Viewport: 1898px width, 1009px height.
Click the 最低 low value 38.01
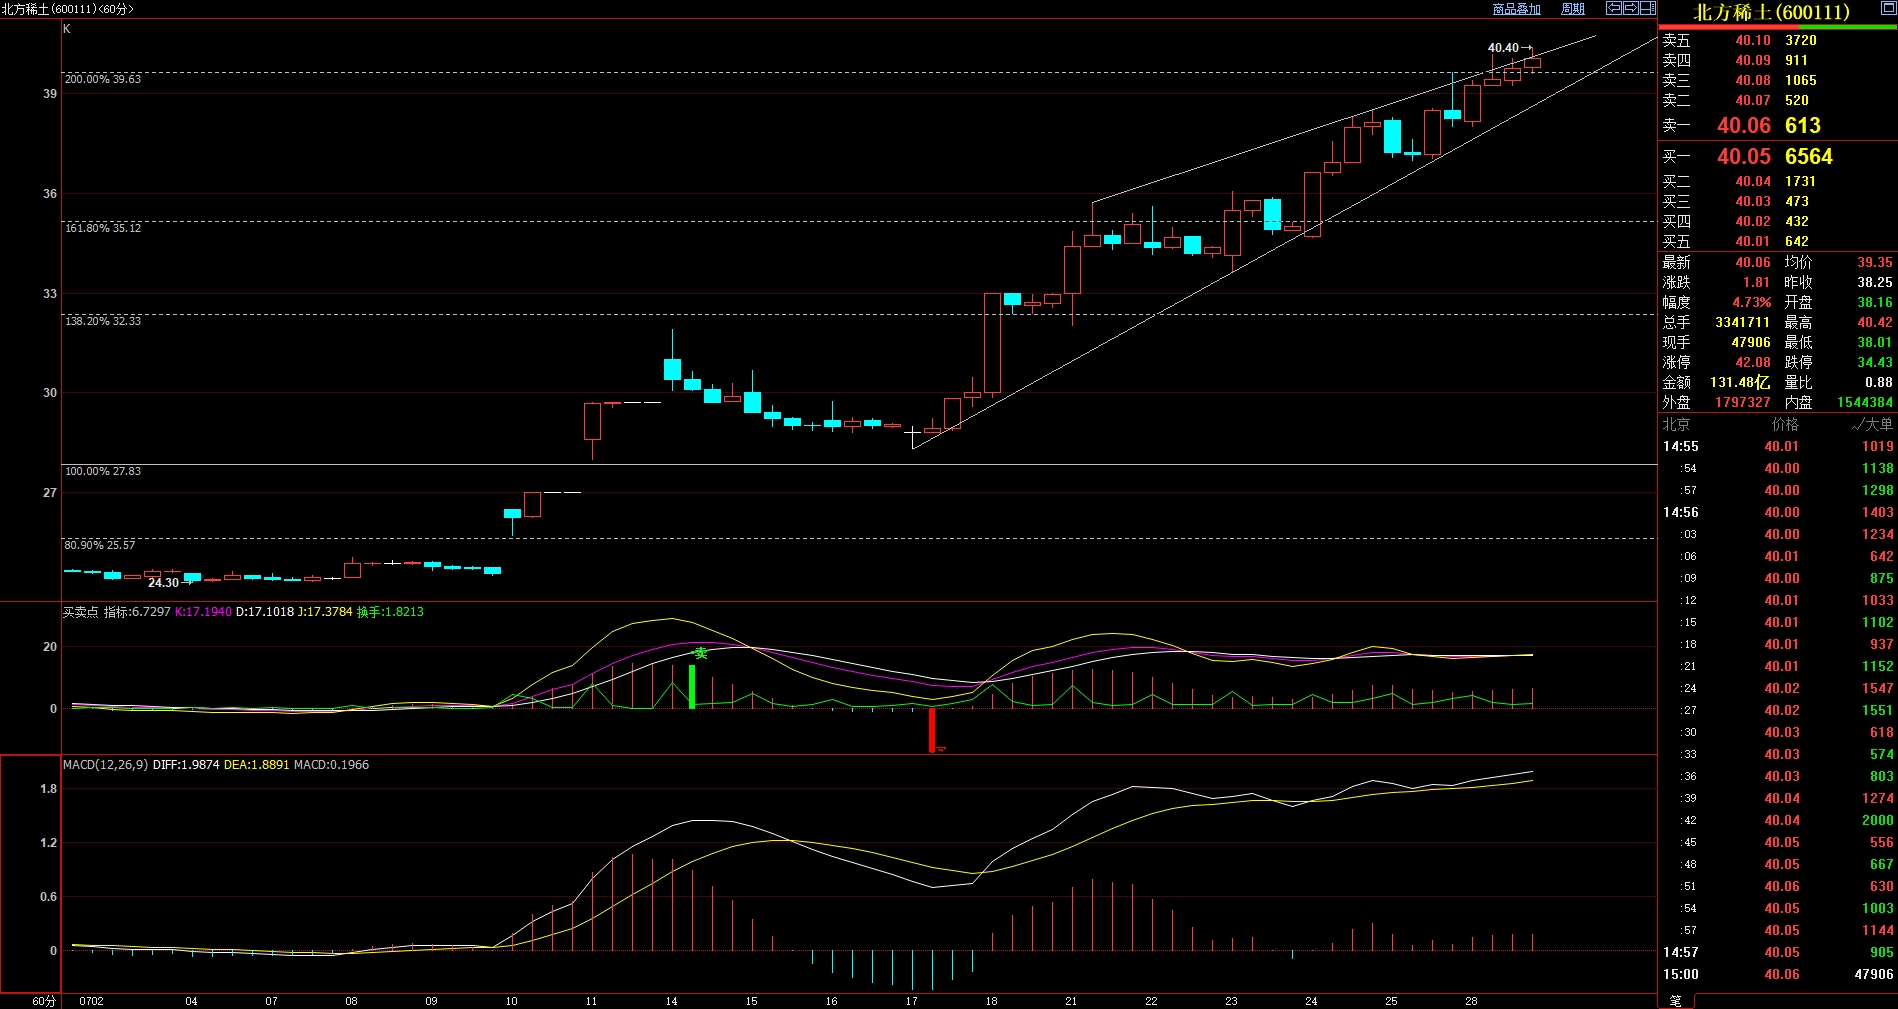[1875, 342]
